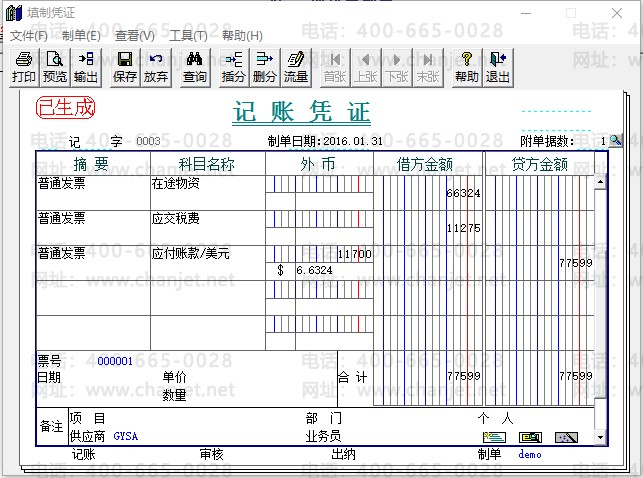Viewport: 643px width, 478px height.
Task: Save the voucher with 保存
Action: click(125, 67)
